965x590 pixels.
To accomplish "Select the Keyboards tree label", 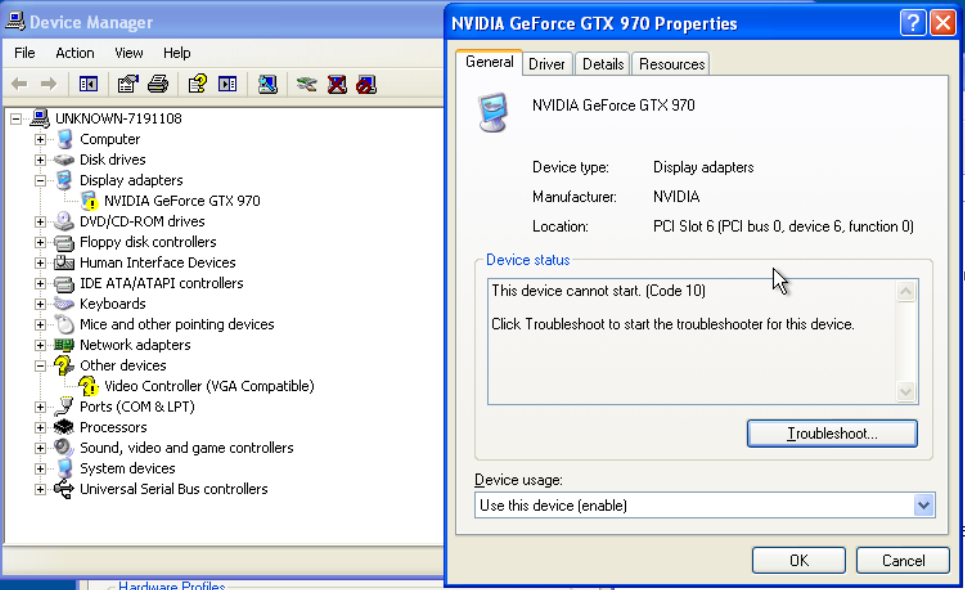I will tap(113, 304).
